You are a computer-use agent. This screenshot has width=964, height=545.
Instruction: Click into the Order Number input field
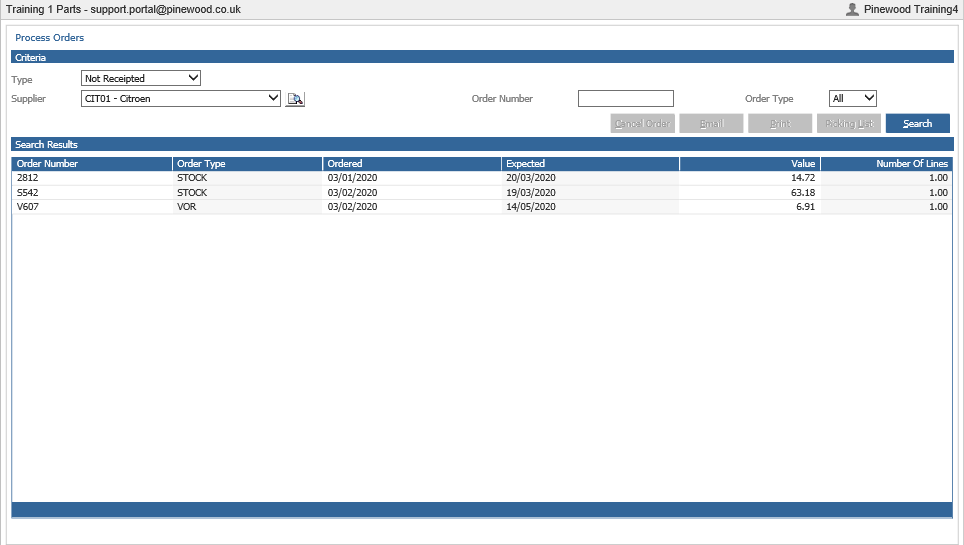pos(626,98)
